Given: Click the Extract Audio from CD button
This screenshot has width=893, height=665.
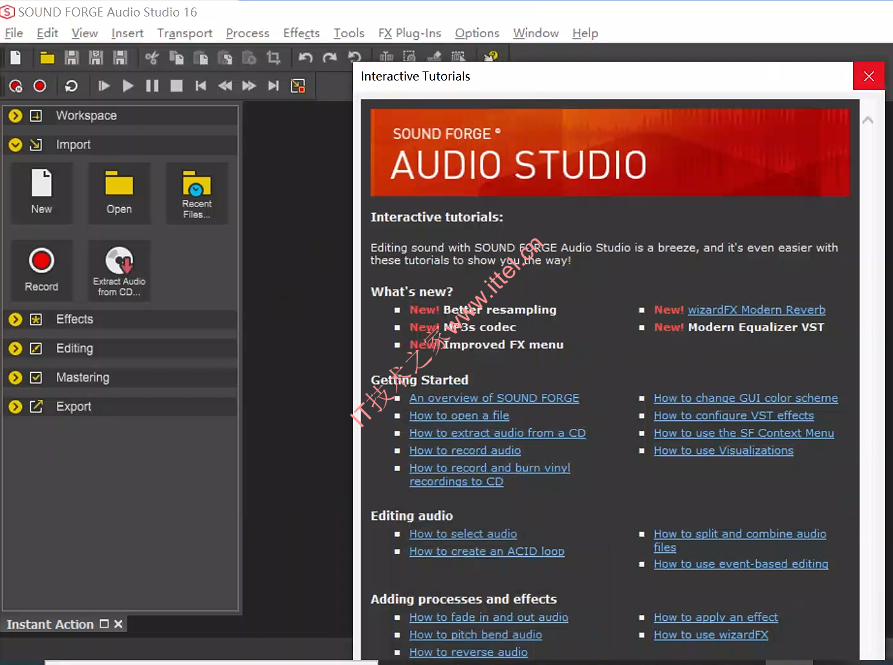Looking at the screenshot, I should tap(119, 270).
